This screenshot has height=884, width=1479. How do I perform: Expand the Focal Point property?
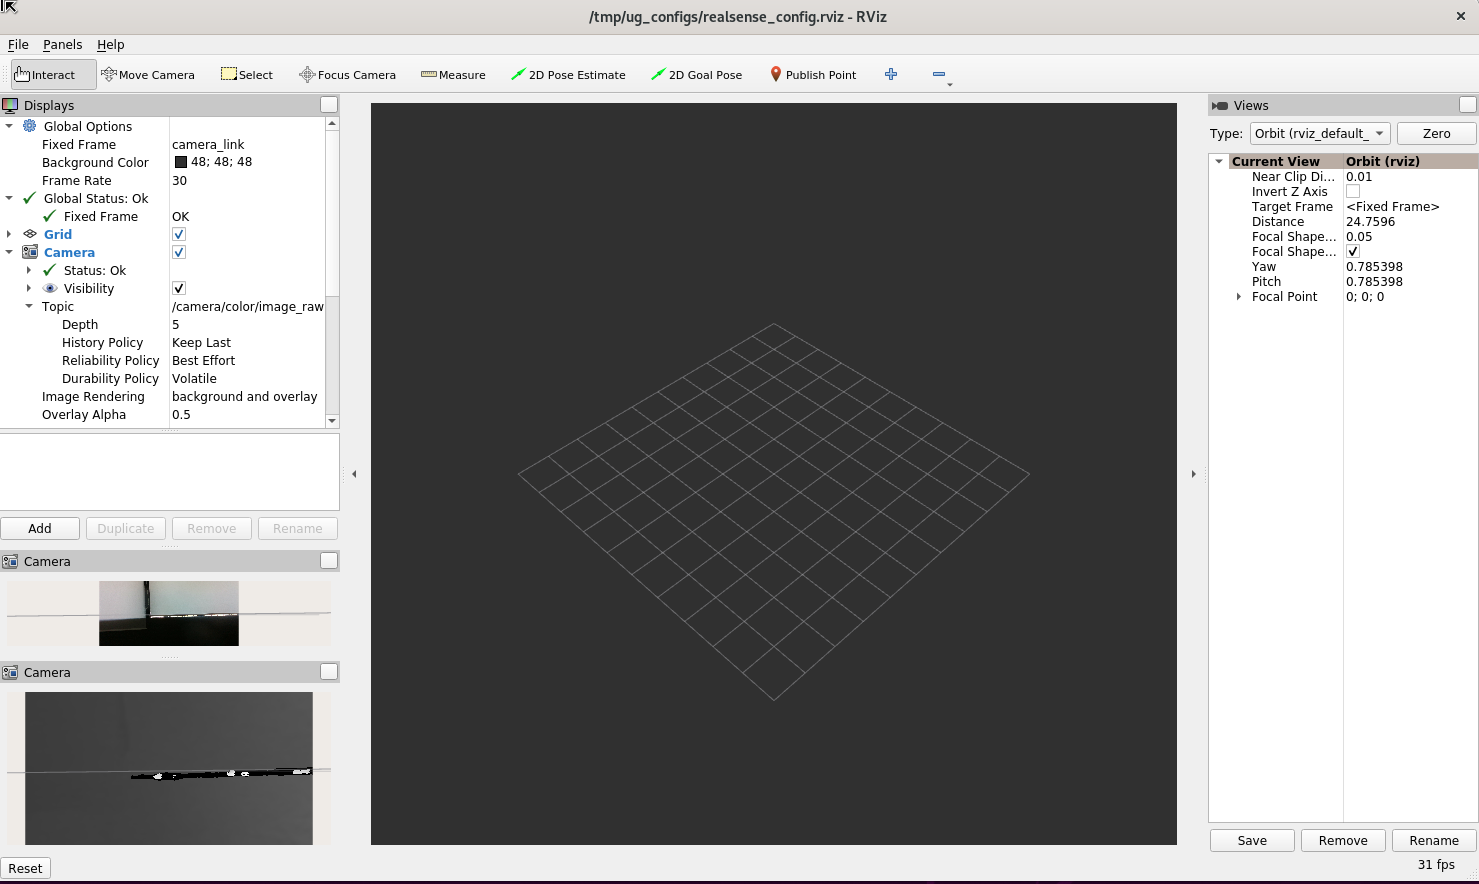click(1239, 297)
